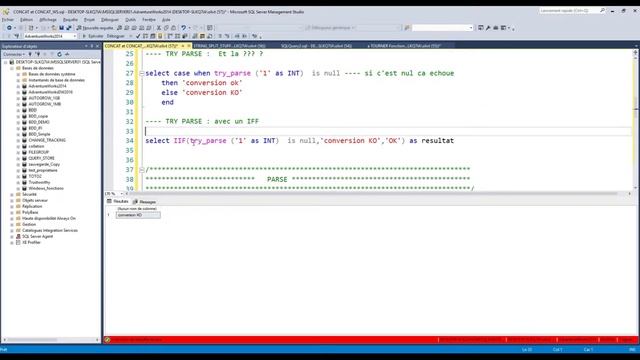Select the CHANGE_TRACKING database
The image size is (640, 360).
pos(47,140)
